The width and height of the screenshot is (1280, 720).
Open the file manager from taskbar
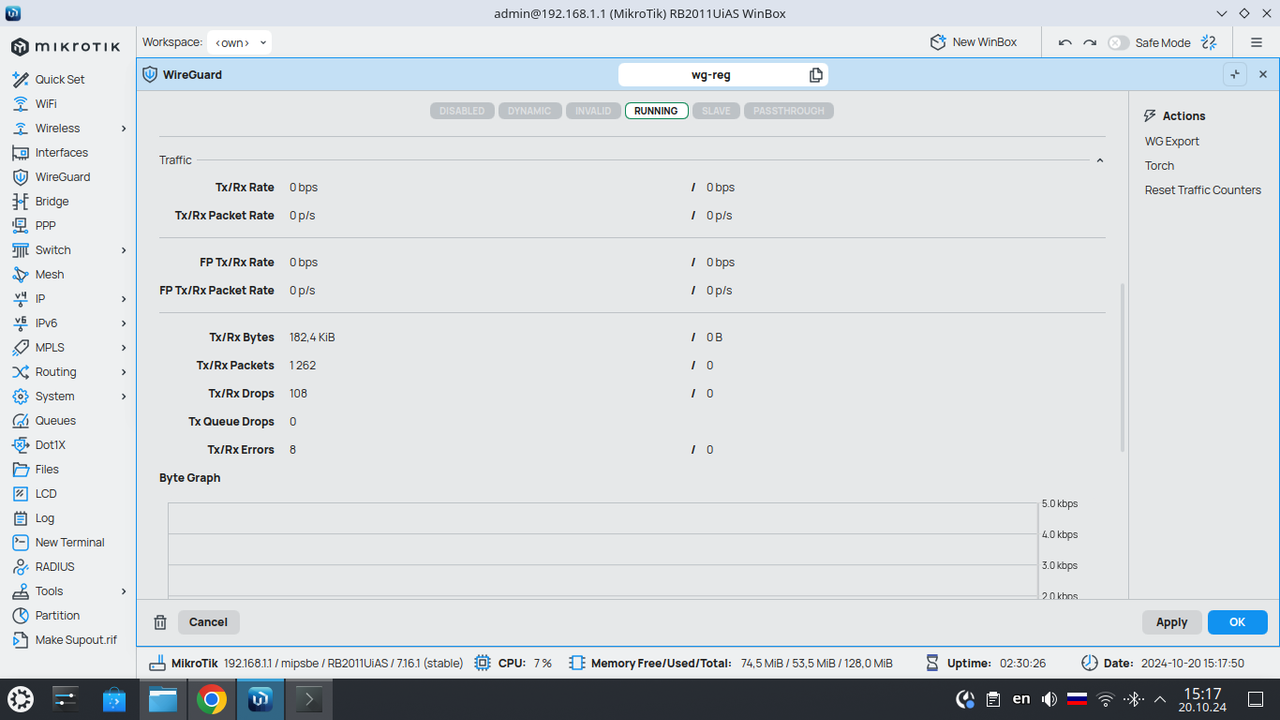163,699
